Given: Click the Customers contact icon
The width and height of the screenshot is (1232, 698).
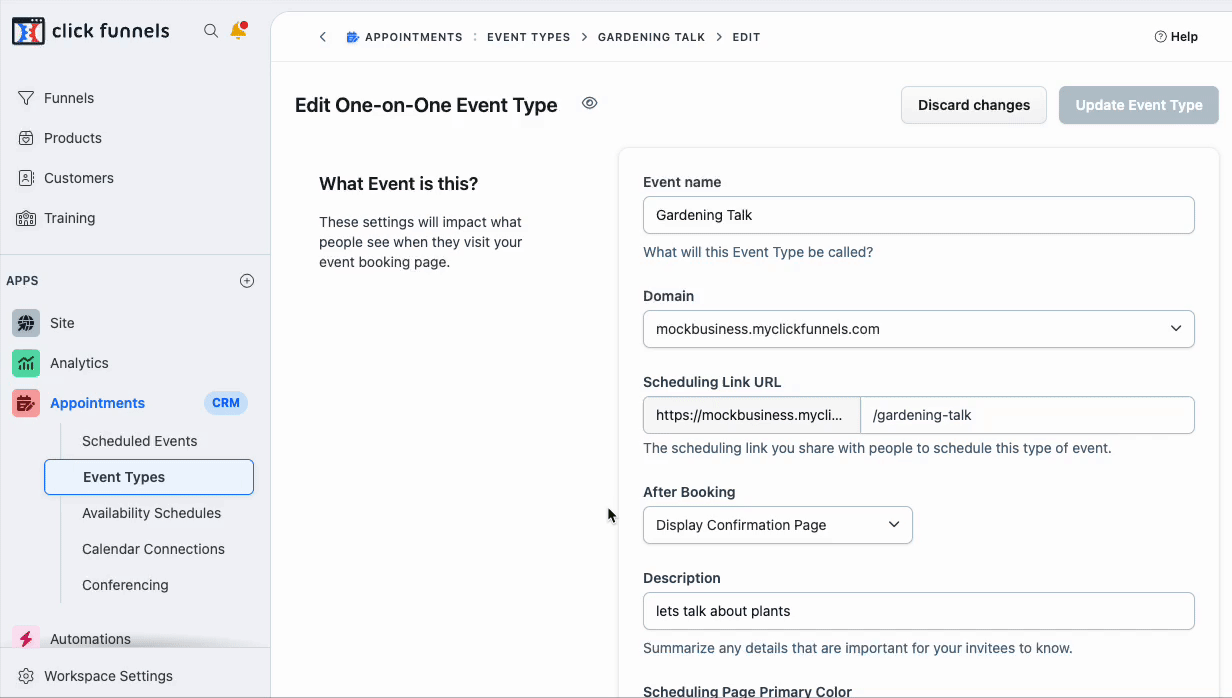Looking at the screenshot, I should [26, 178].
